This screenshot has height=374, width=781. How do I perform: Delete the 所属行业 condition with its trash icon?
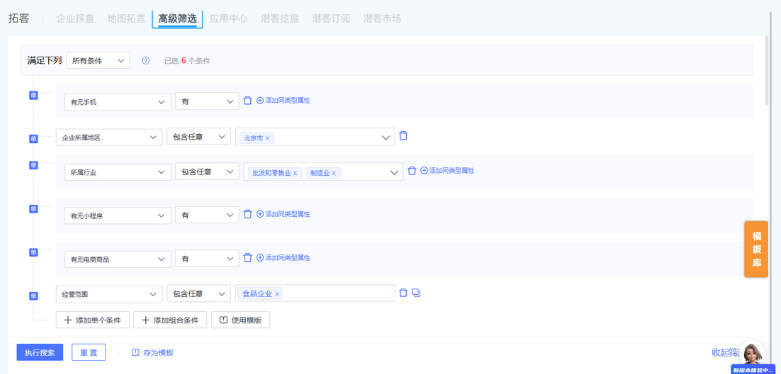[412, 171]
